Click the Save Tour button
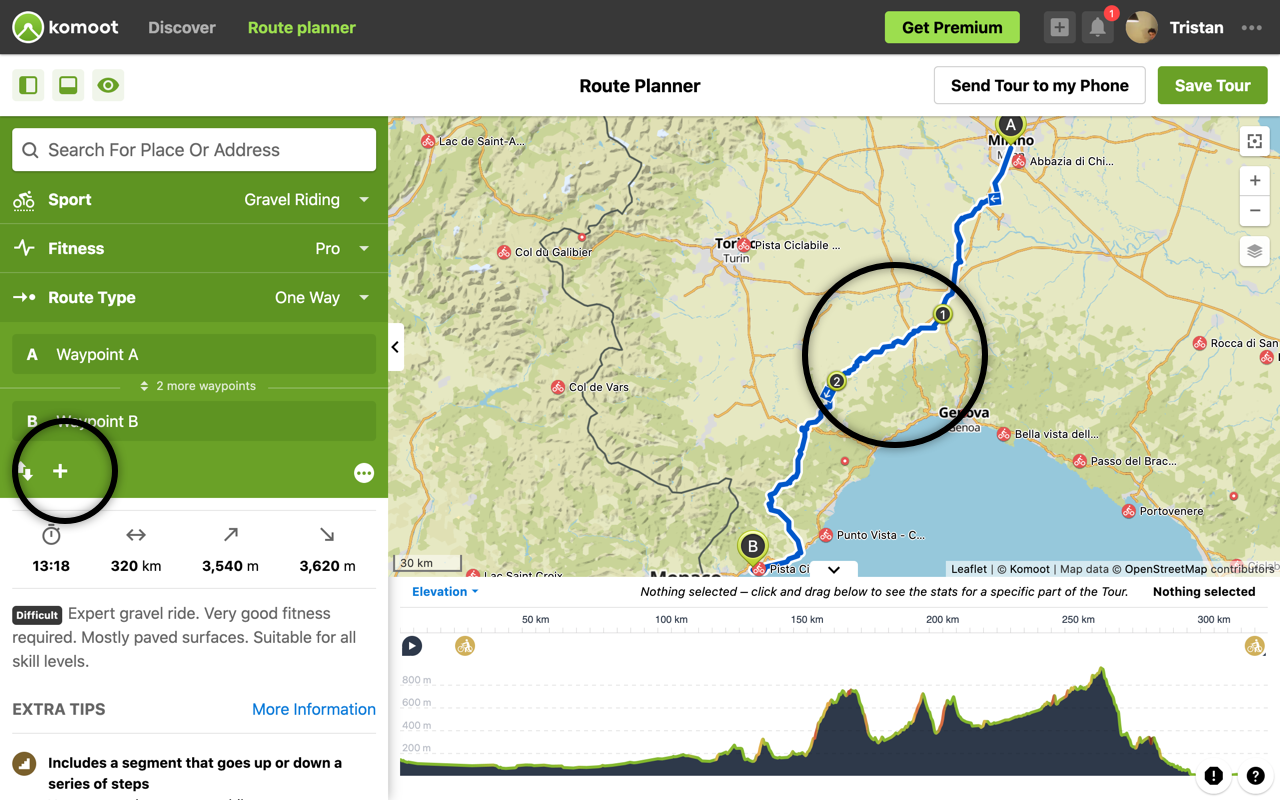This screenshot has width=1280, height=800. (1212, 85)
